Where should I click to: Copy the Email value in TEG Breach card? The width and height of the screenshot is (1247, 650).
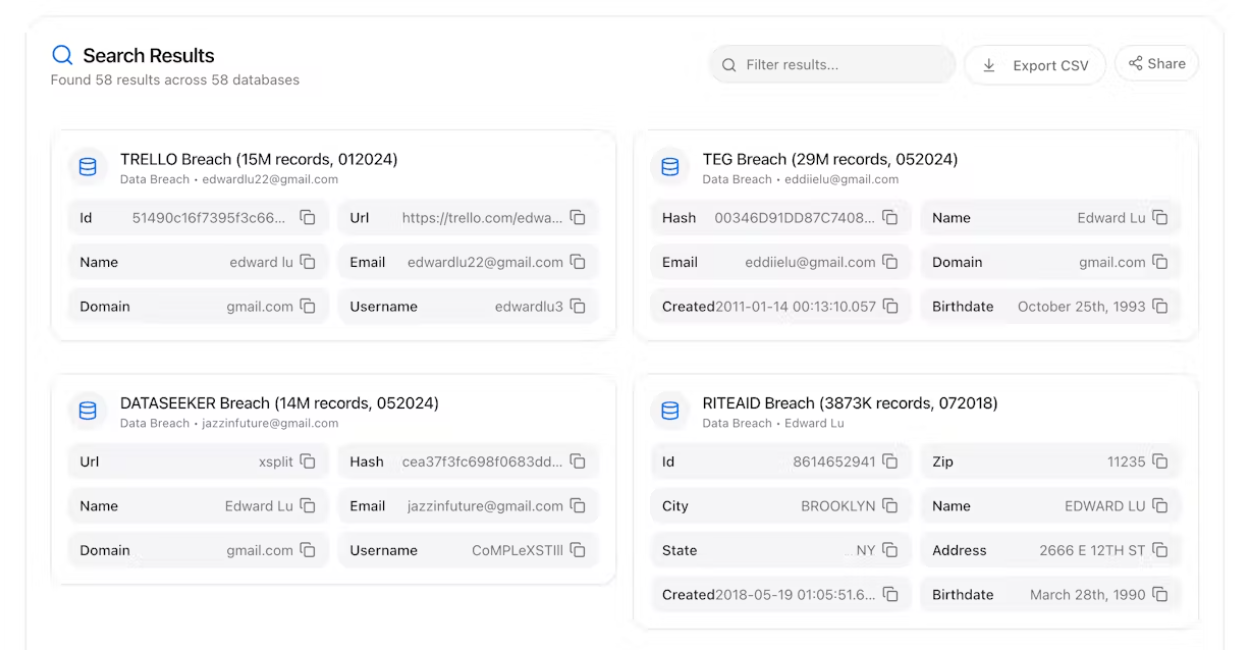tap(890, 262)
